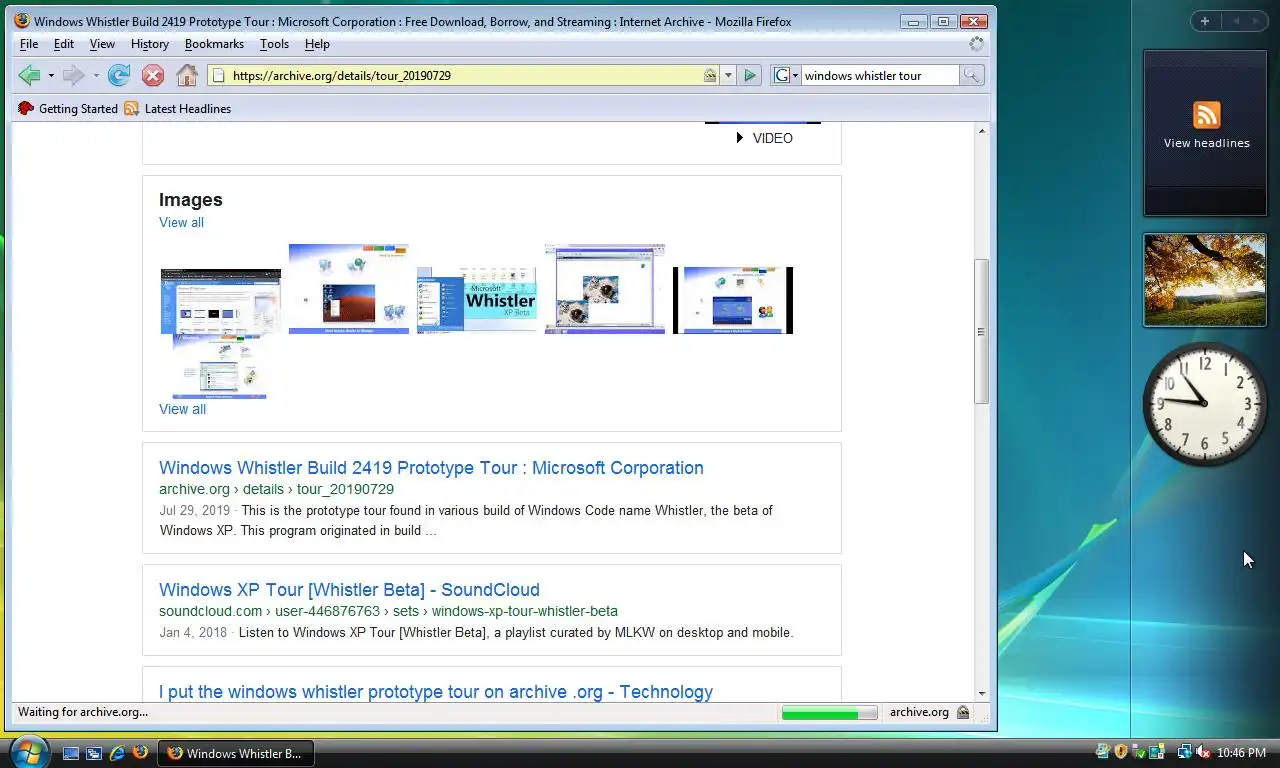
Task: Open the Windows Start orb
Action: pyautogui.click(x=27, y=751)
